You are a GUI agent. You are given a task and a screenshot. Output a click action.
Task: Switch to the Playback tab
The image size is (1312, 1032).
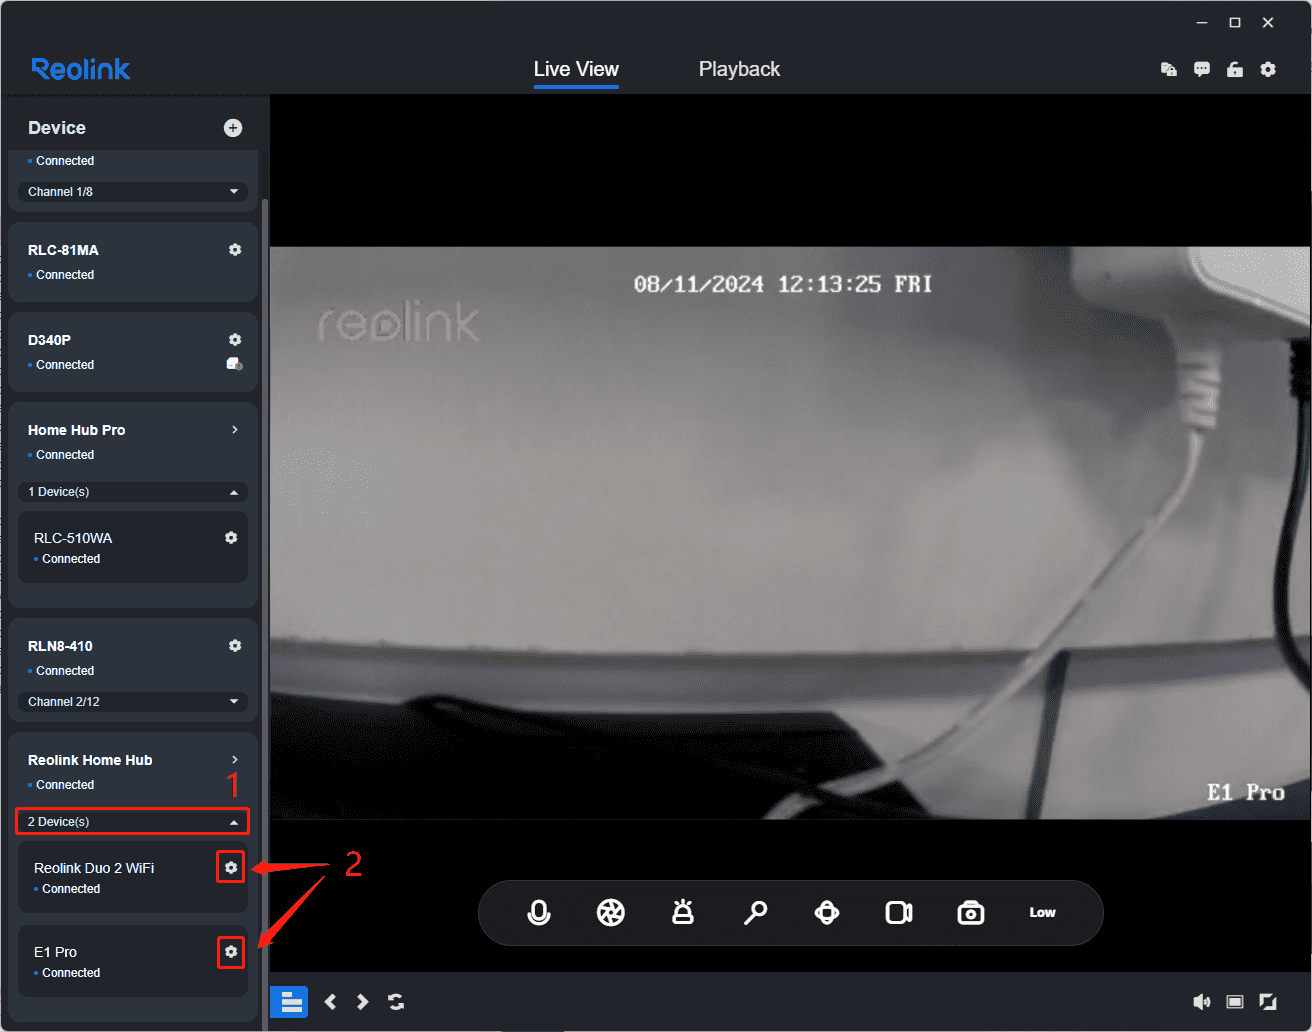pyautogui.click(x=739, y=69)
